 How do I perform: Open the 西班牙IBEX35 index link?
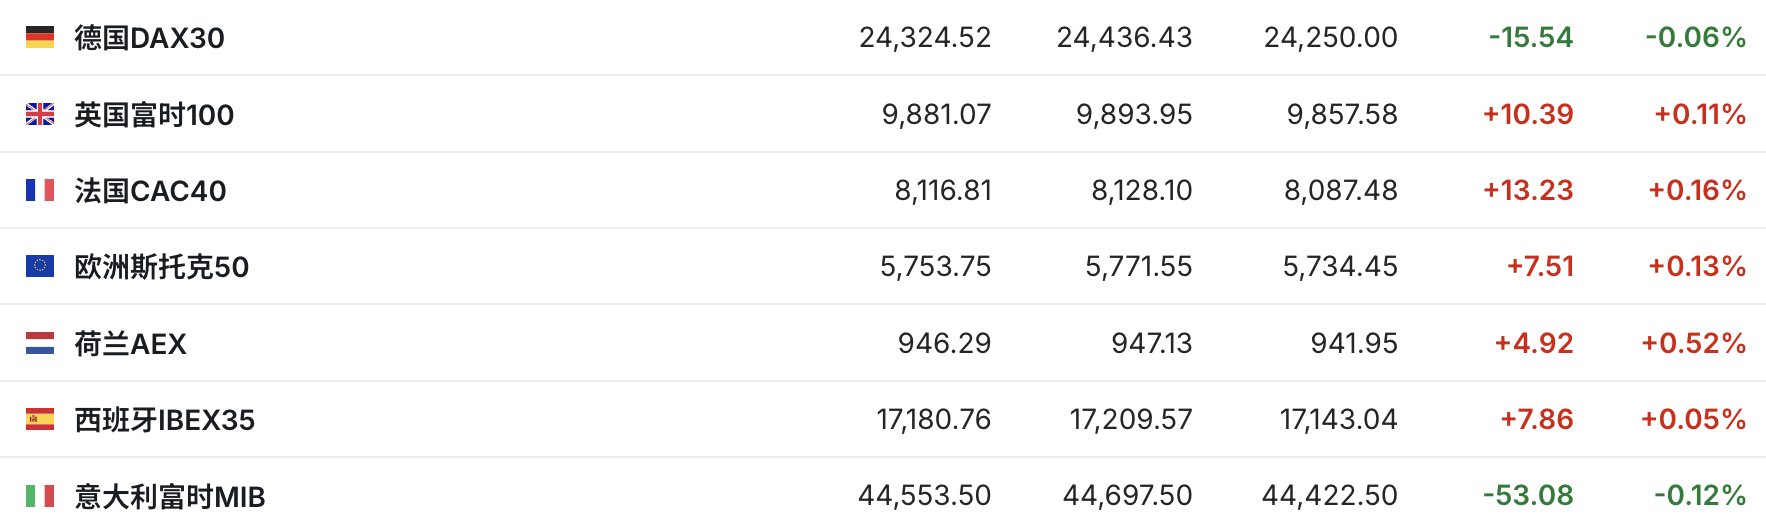click(x=165, y=420)
